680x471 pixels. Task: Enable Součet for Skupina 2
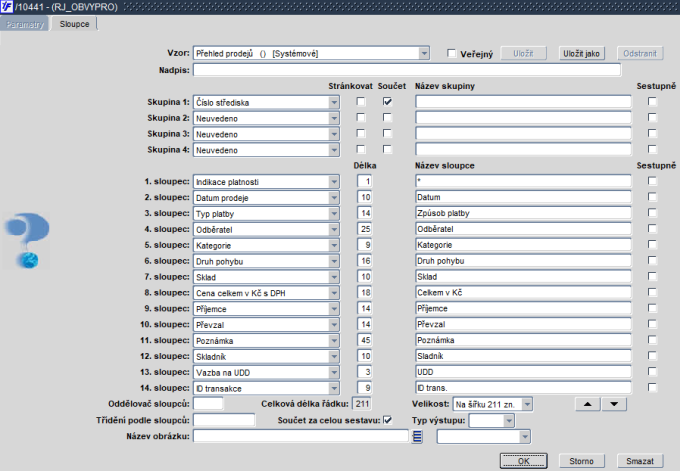click(387, 118)
